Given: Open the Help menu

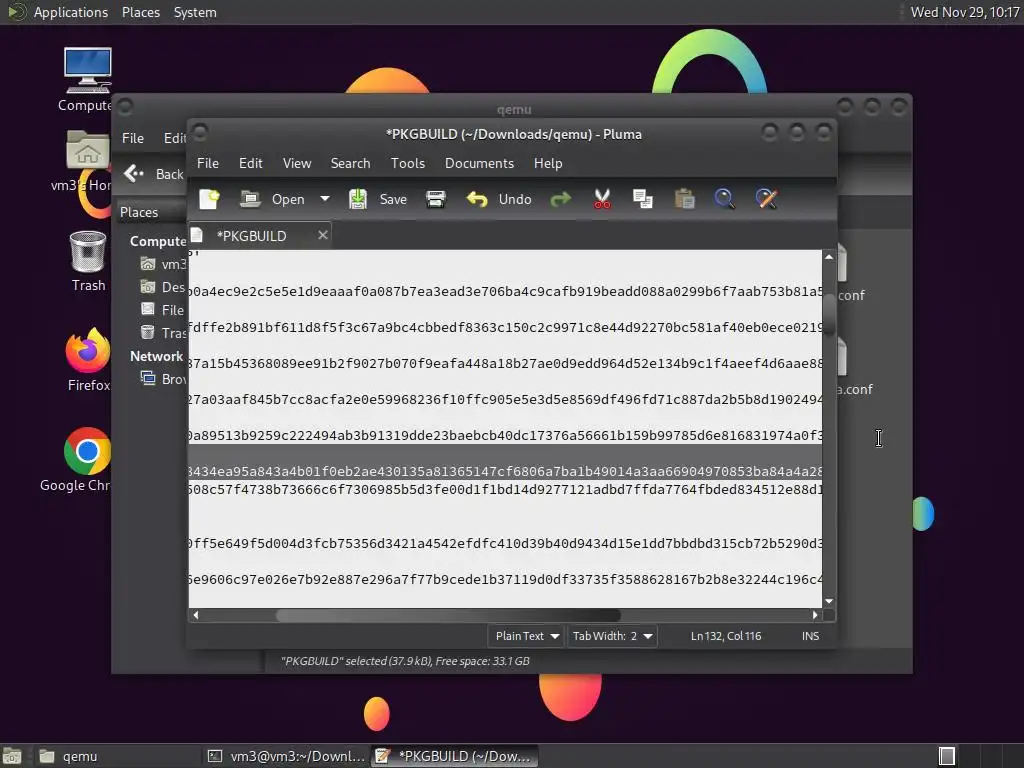Looking at the screenshot, I should pyautogui.click(x=547, y=163).
